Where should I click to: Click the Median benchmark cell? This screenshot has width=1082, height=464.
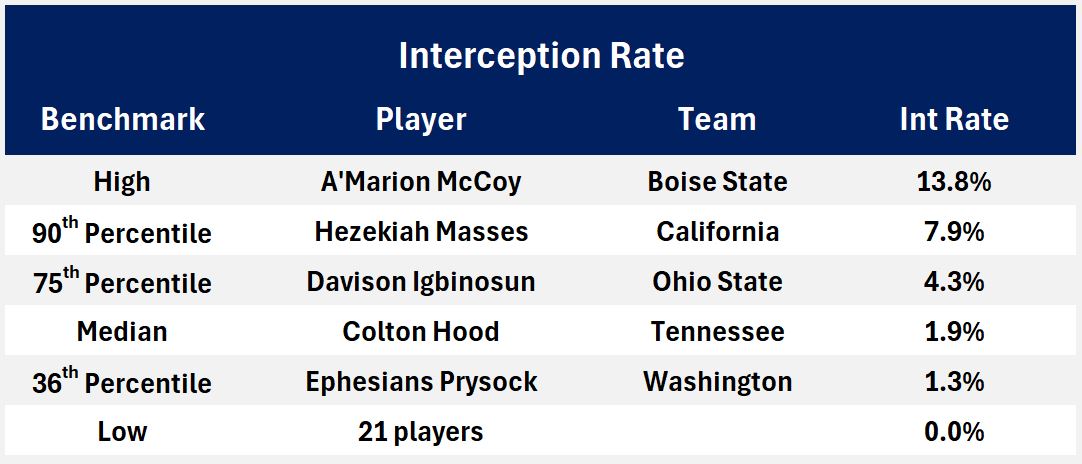122,332
